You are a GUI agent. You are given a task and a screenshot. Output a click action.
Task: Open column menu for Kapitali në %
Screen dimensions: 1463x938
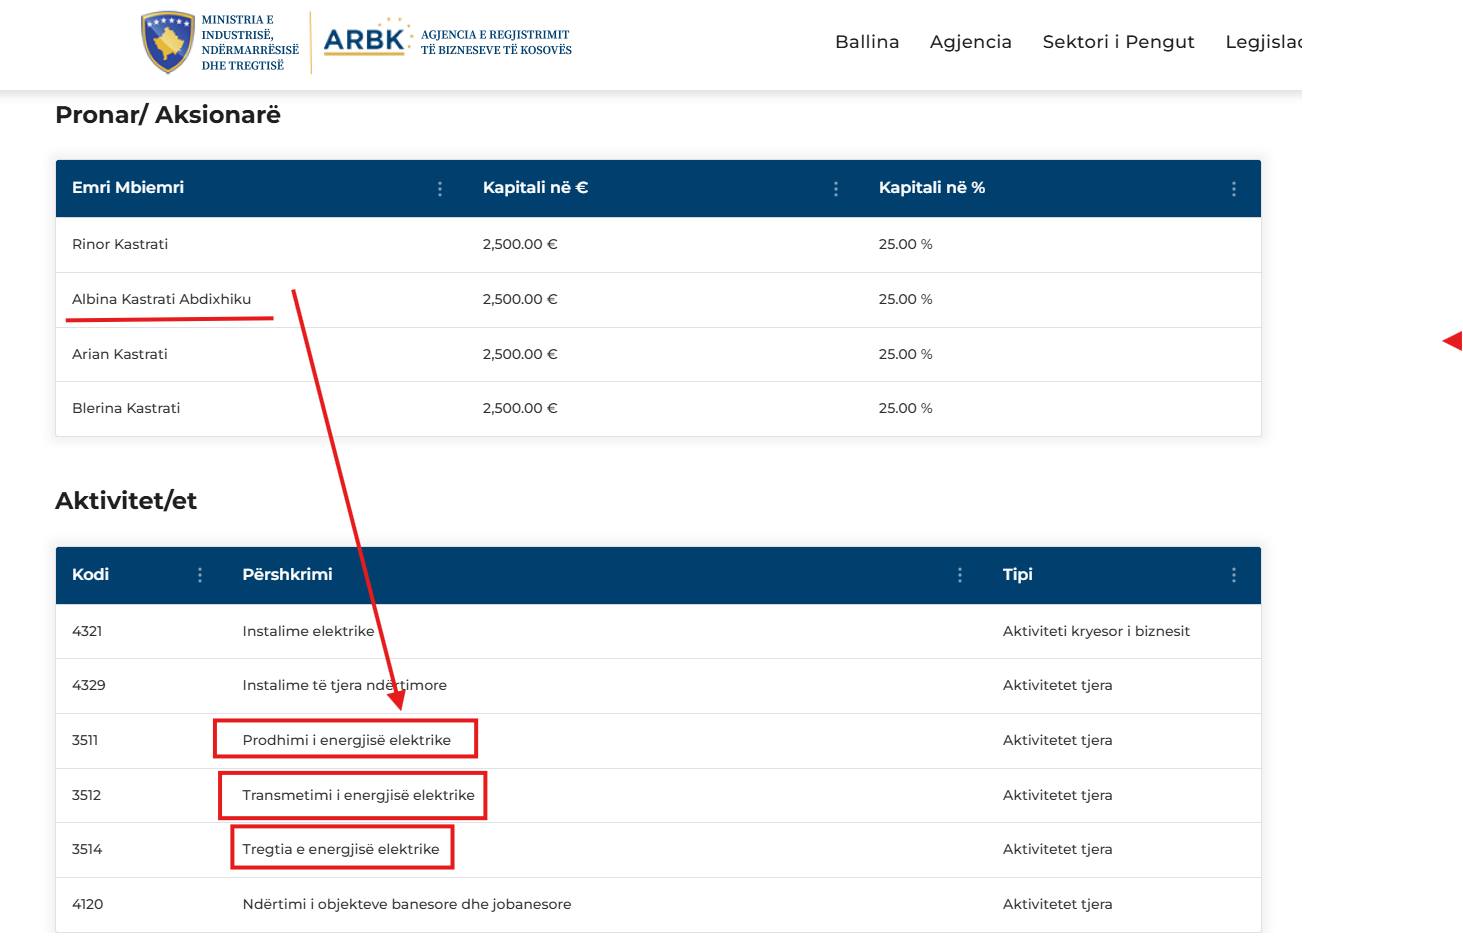coord(1233,189)
